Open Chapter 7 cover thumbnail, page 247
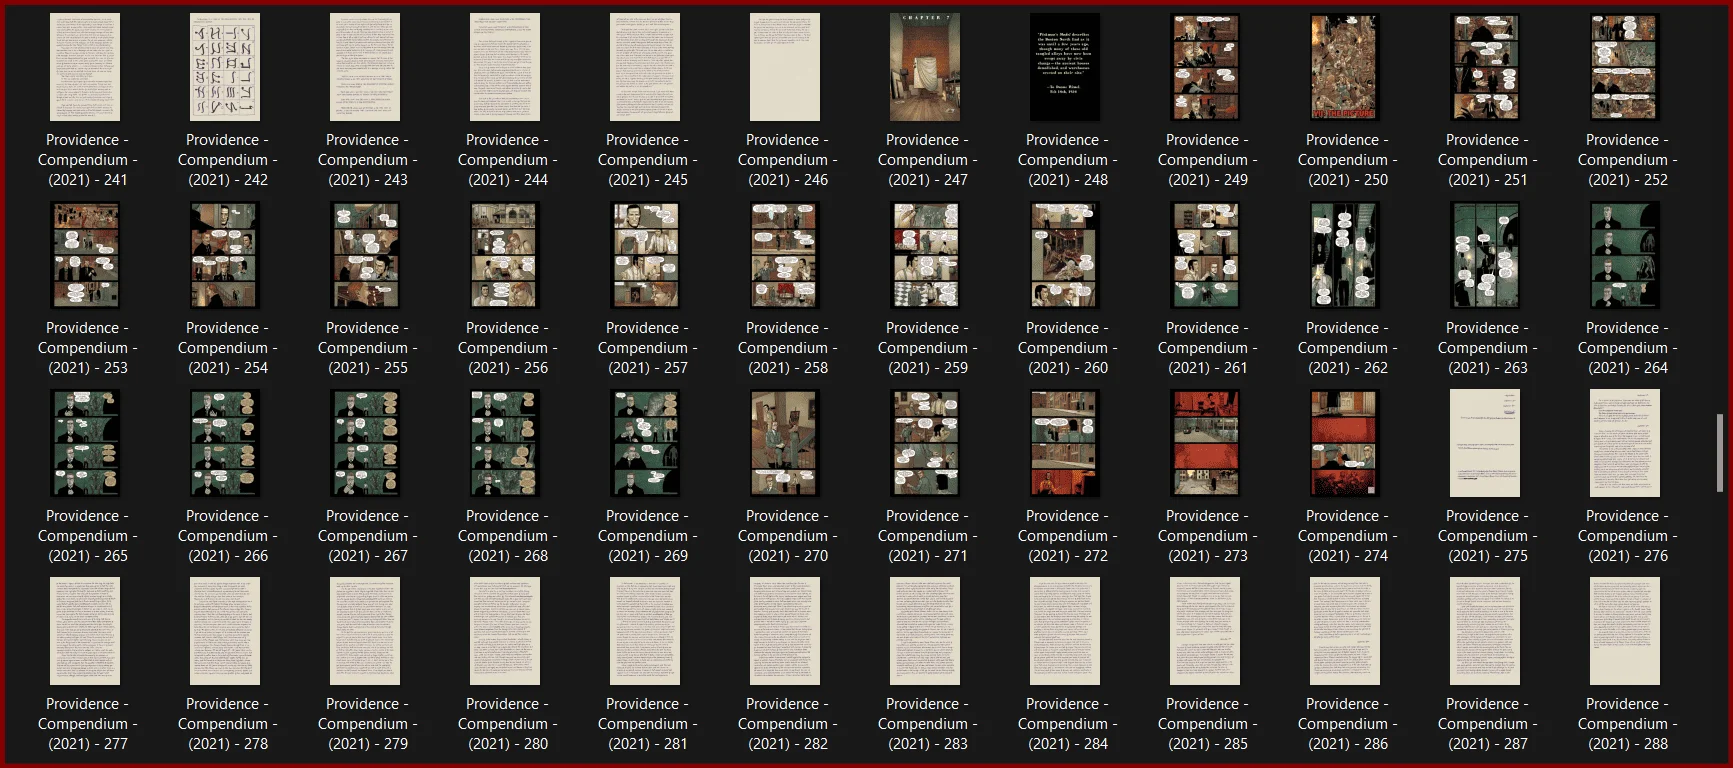 pyautogui.click(x=925, y=67)
